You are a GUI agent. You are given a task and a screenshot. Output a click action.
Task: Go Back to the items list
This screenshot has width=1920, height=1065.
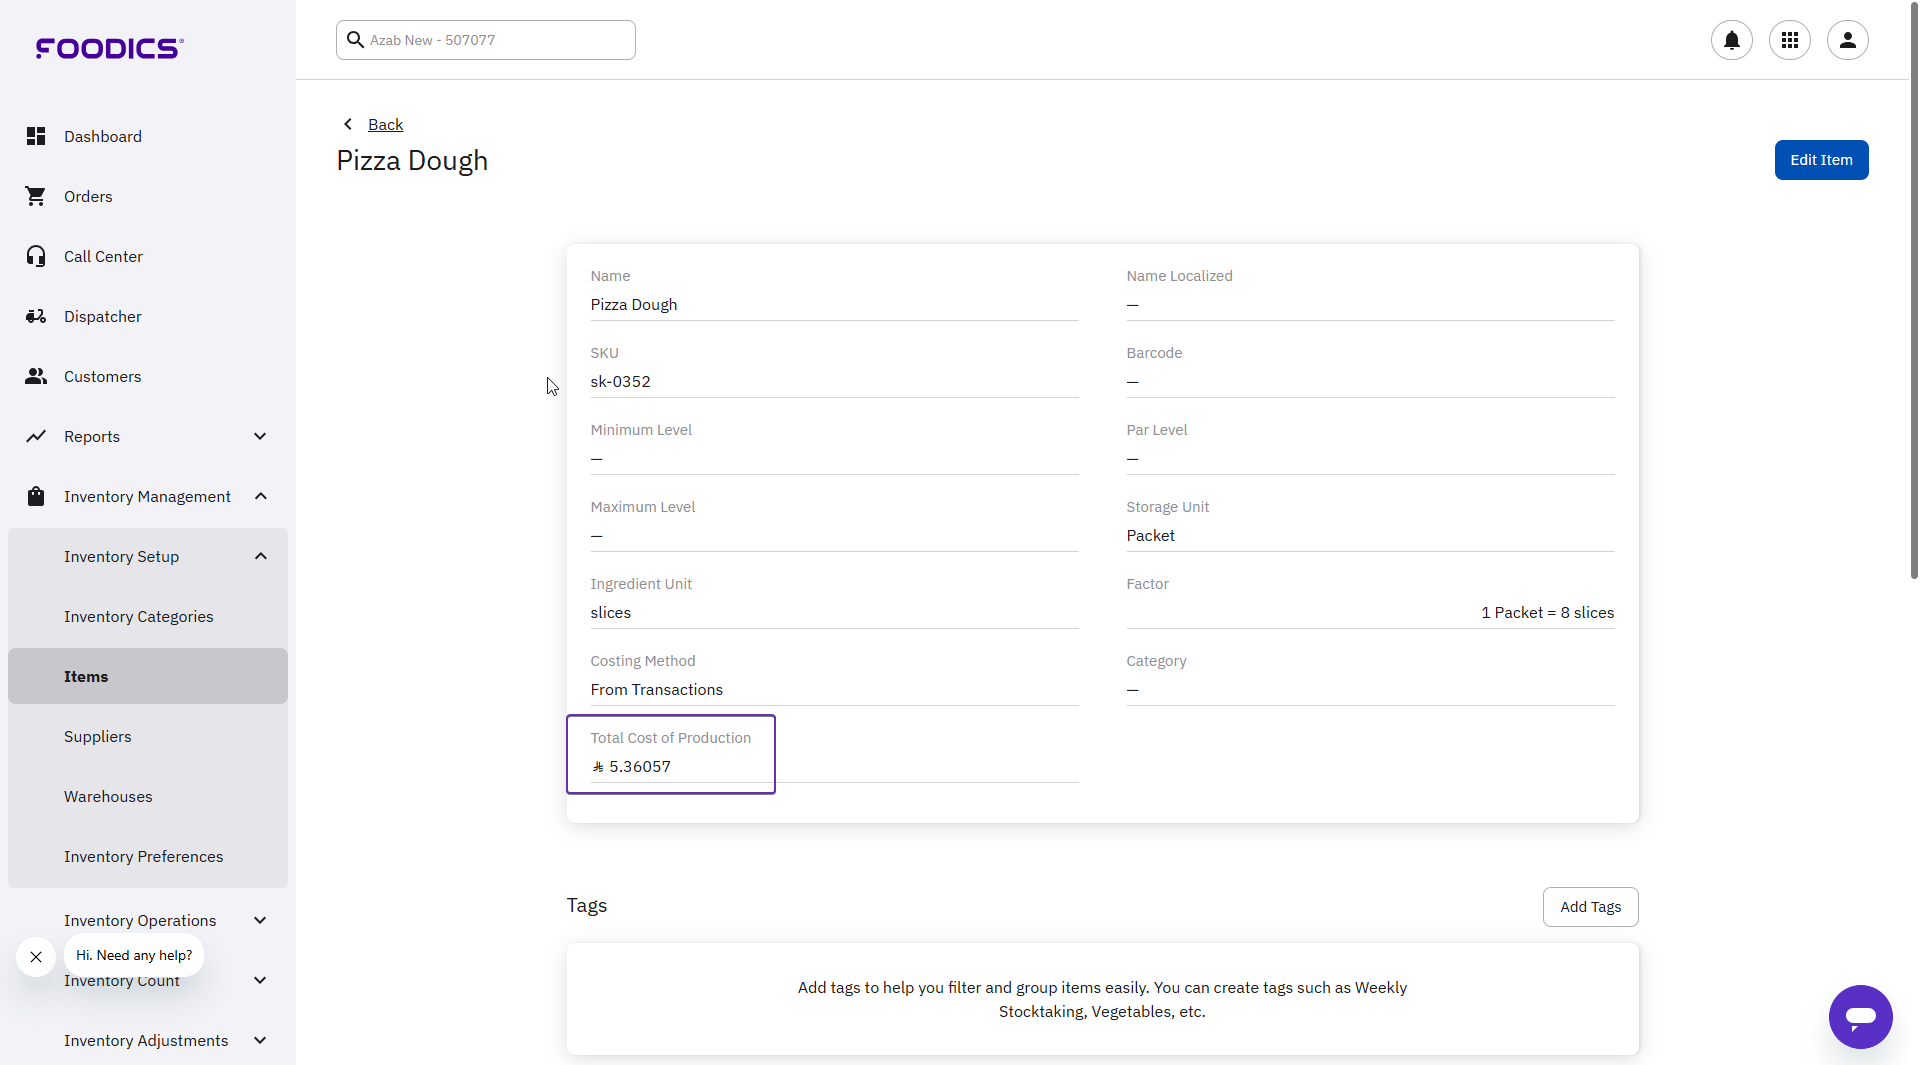coord(385,124)
